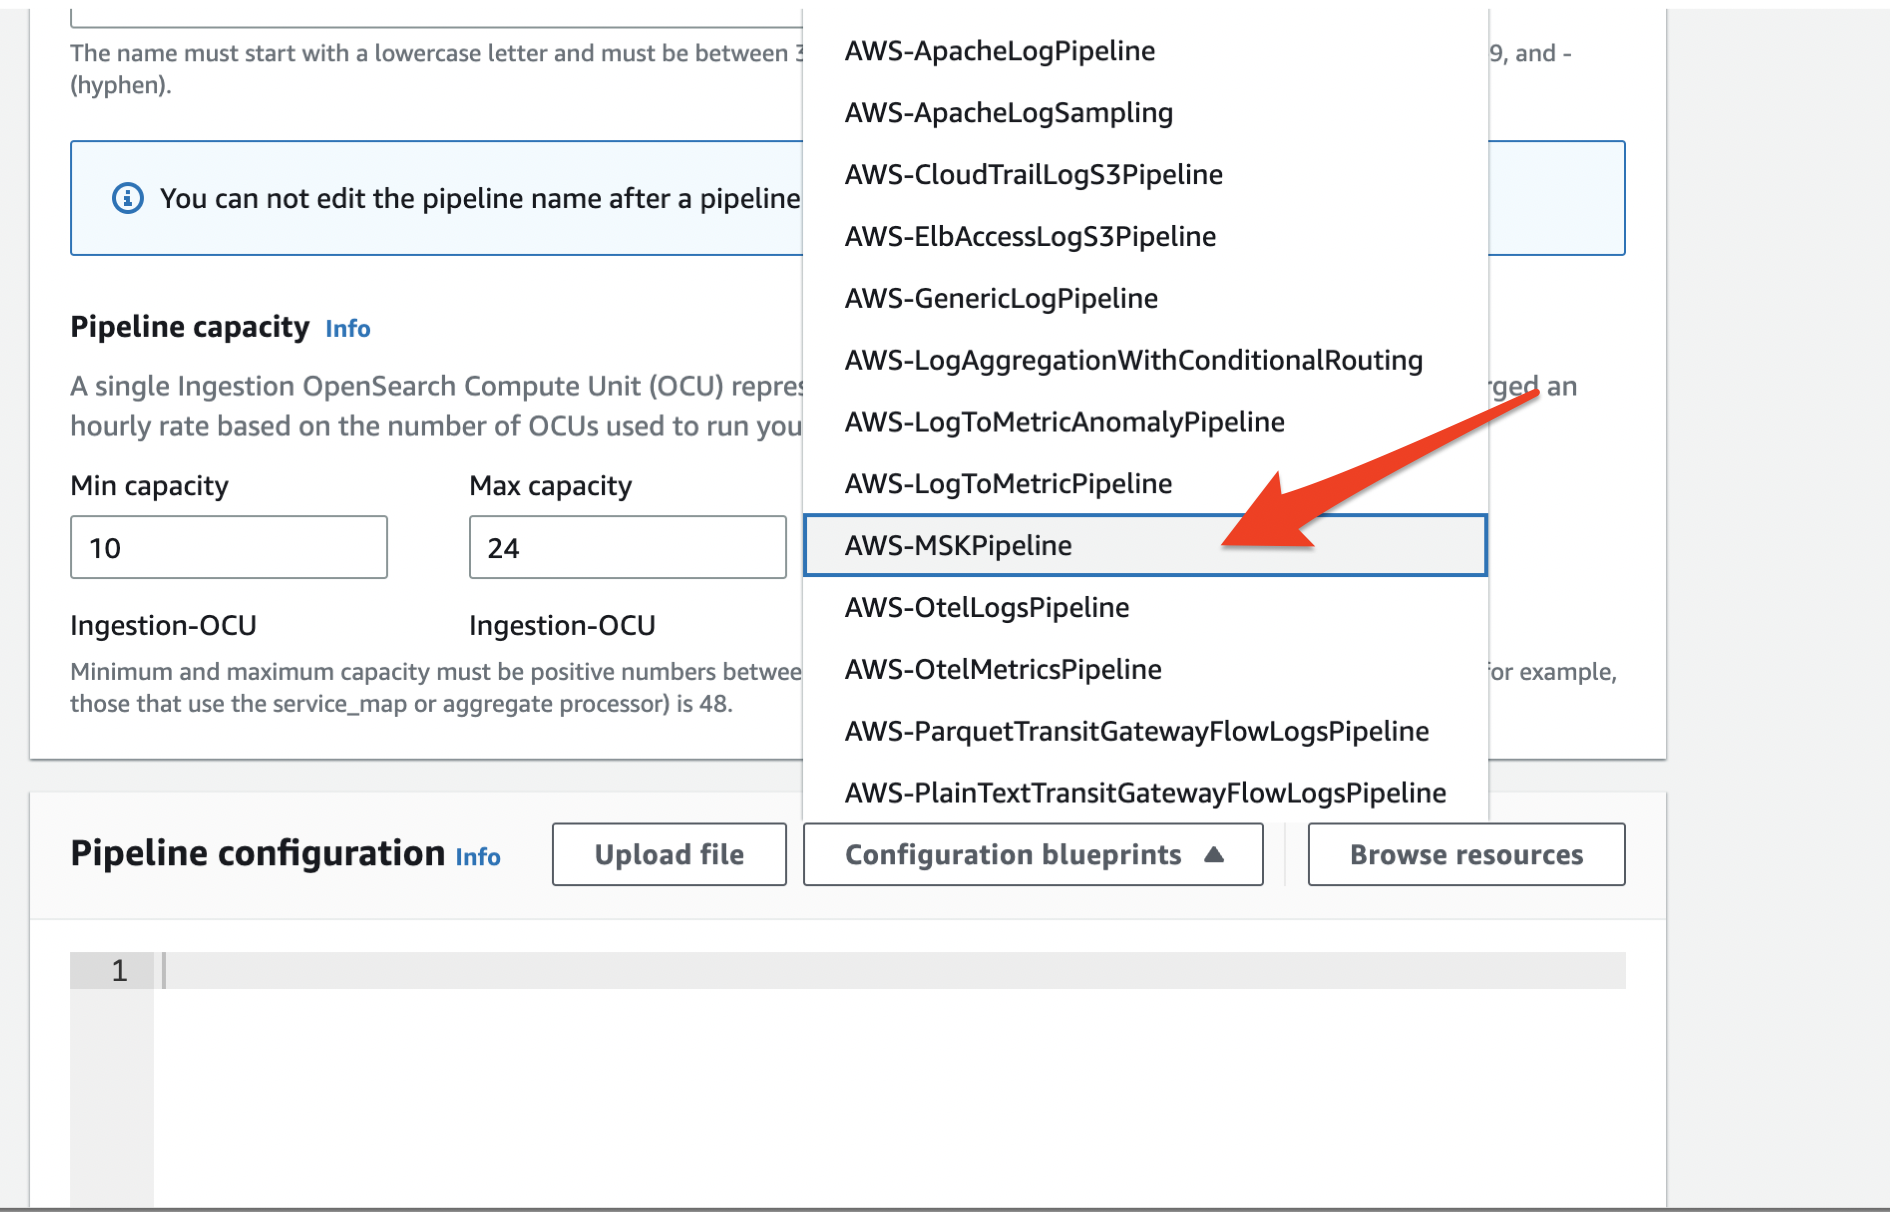Choose AWS-ElbAccessLogS3Pipeline blueprint

click(x=1145, y=237)
